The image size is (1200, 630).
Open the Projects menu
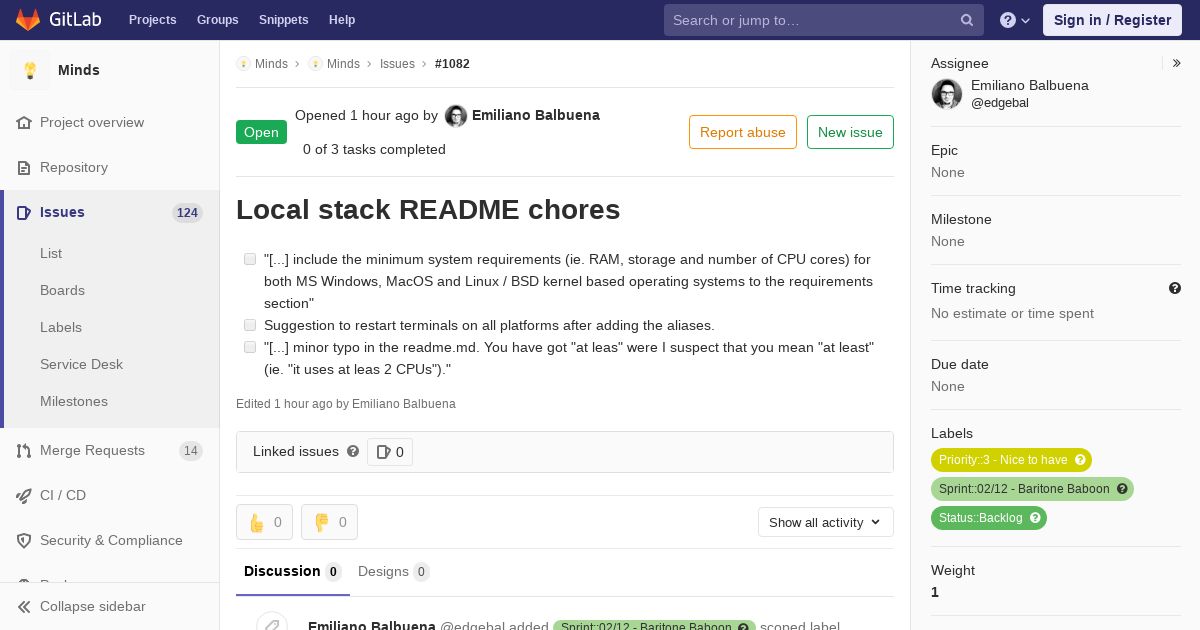pos(152,20)
